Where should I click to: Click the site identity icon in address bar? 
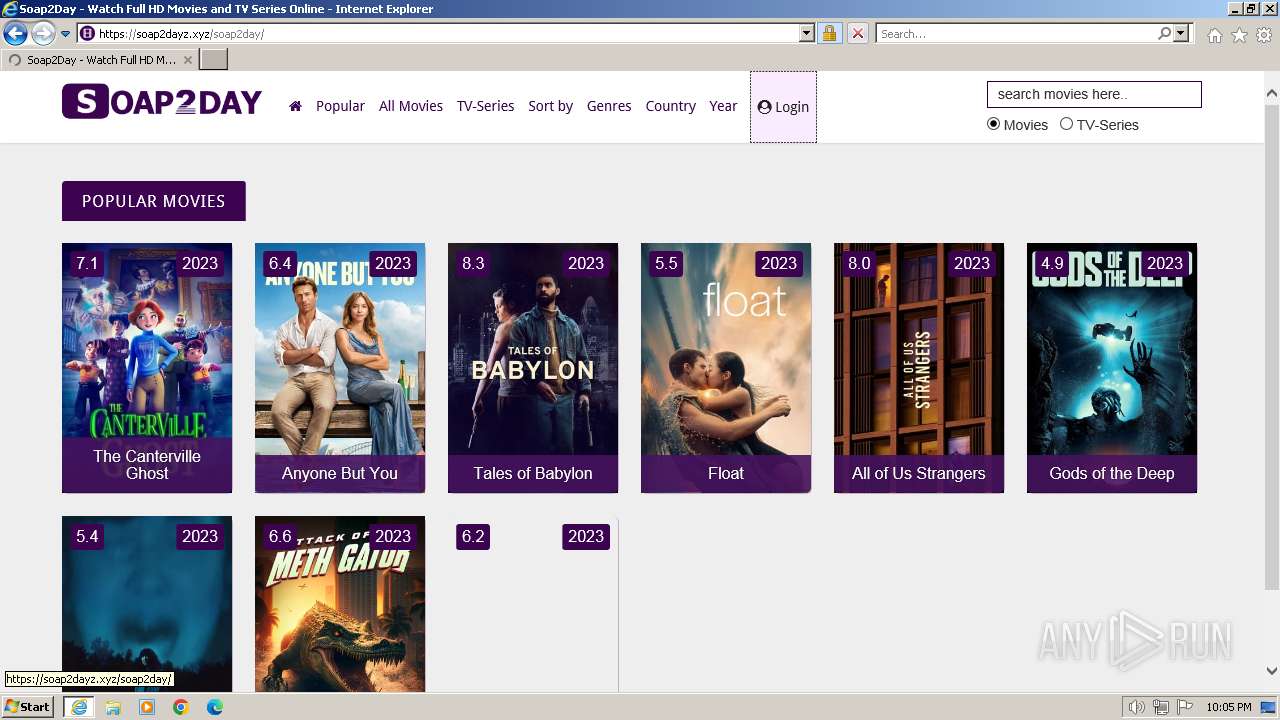(87, 34)
